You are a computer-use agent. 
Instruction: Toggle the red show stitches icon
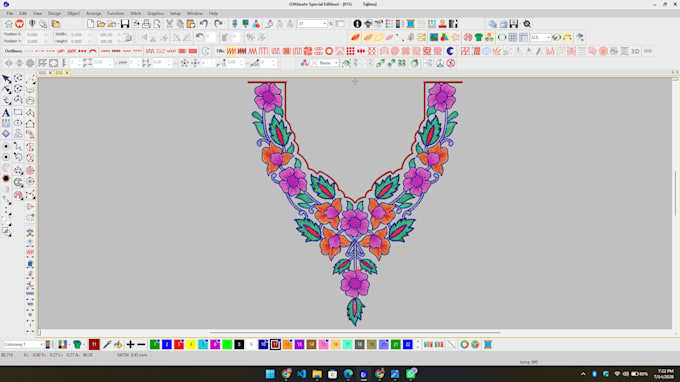(355, 37)
